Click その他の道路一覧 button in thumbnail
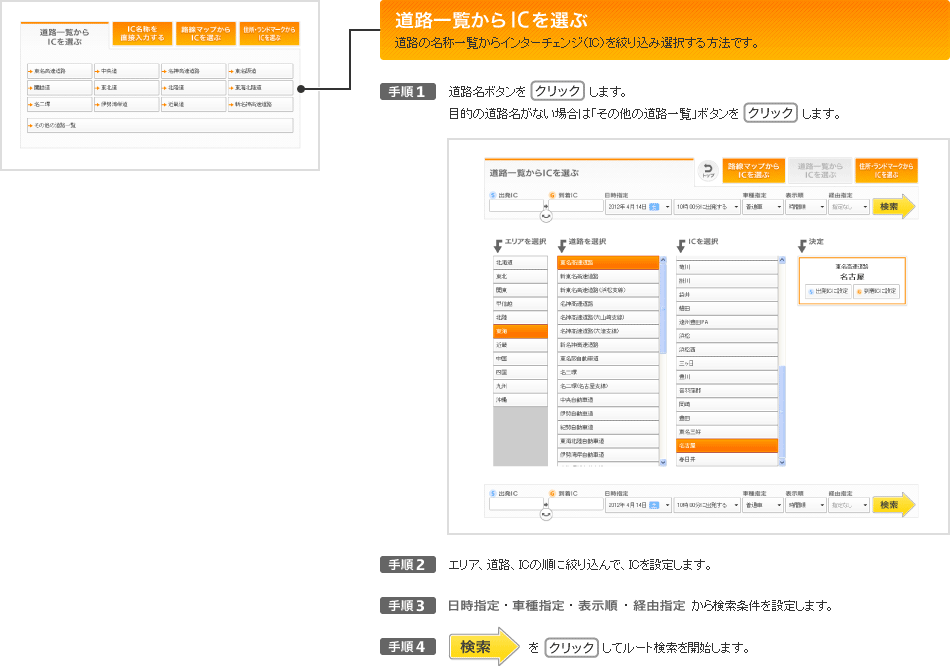Image resolution: width=950 pixels, height=666 pixels. 160,125
